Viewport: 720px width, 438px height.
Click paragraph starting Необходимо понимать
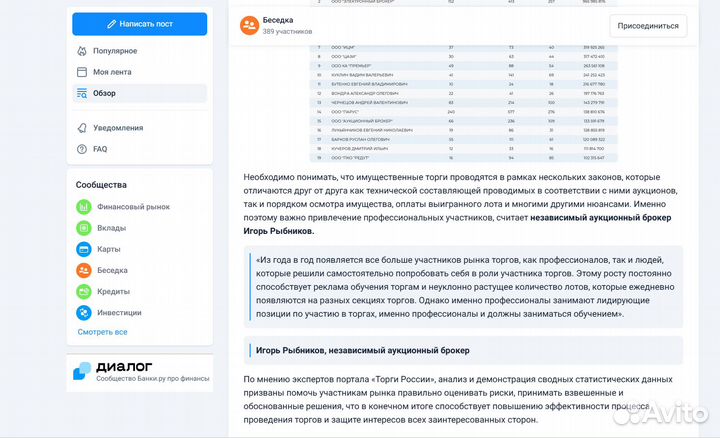click(x=461, y=204)
